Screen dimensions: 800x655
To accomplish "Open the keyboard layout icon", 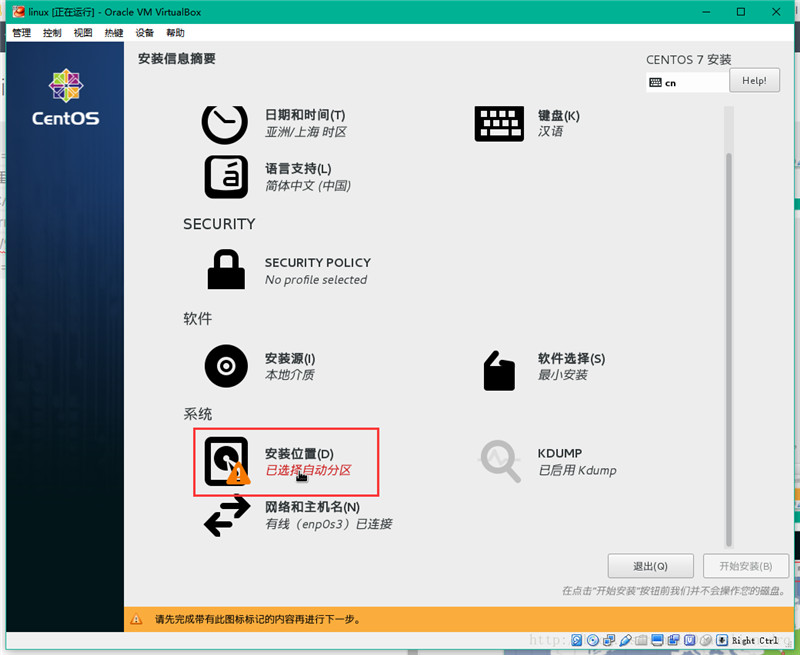I will click(499, 123).
